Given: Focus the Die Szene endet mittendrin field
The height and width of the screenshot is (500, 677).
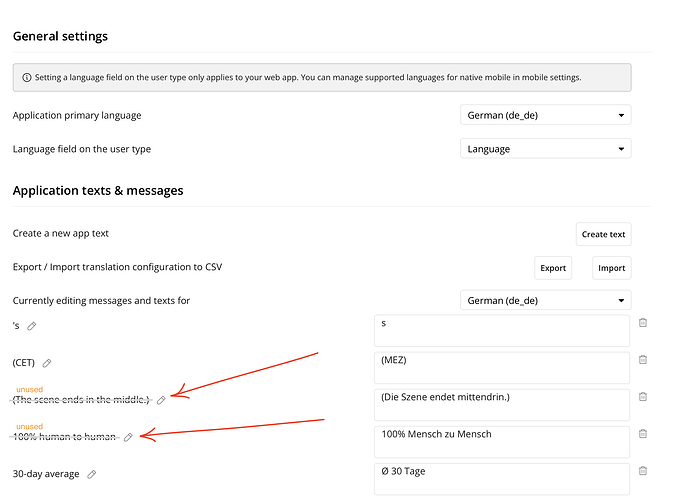Looking at the screenshot, I should click(501, 404).
